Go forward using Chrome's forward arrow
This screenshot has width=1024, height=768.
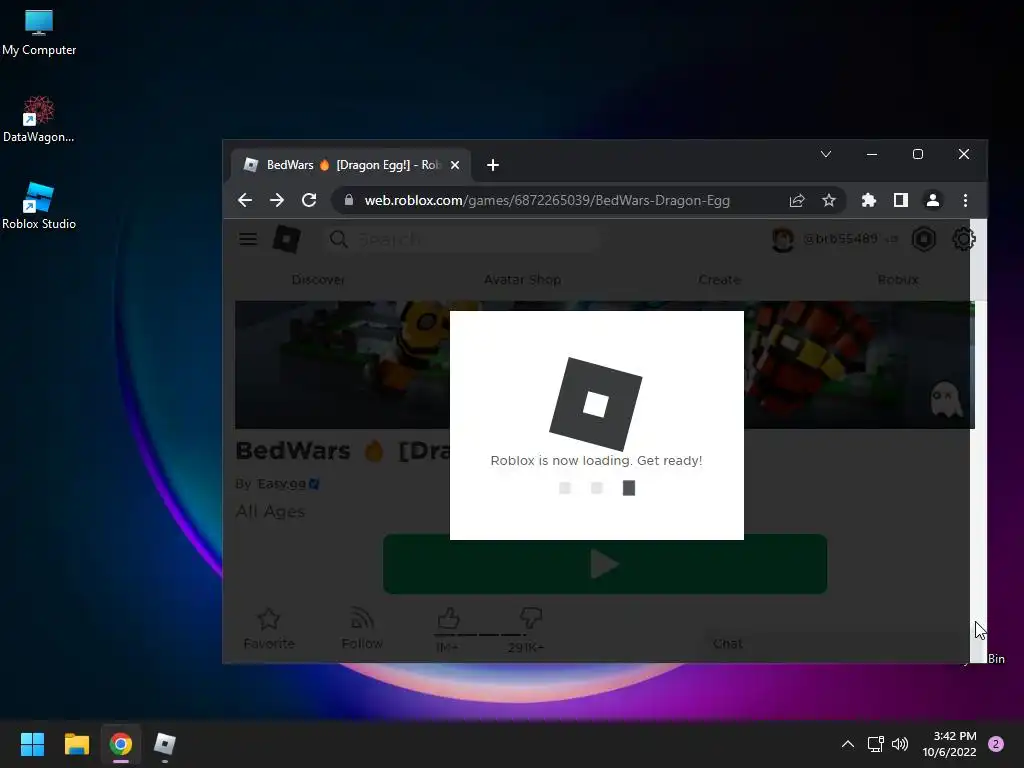277,200
